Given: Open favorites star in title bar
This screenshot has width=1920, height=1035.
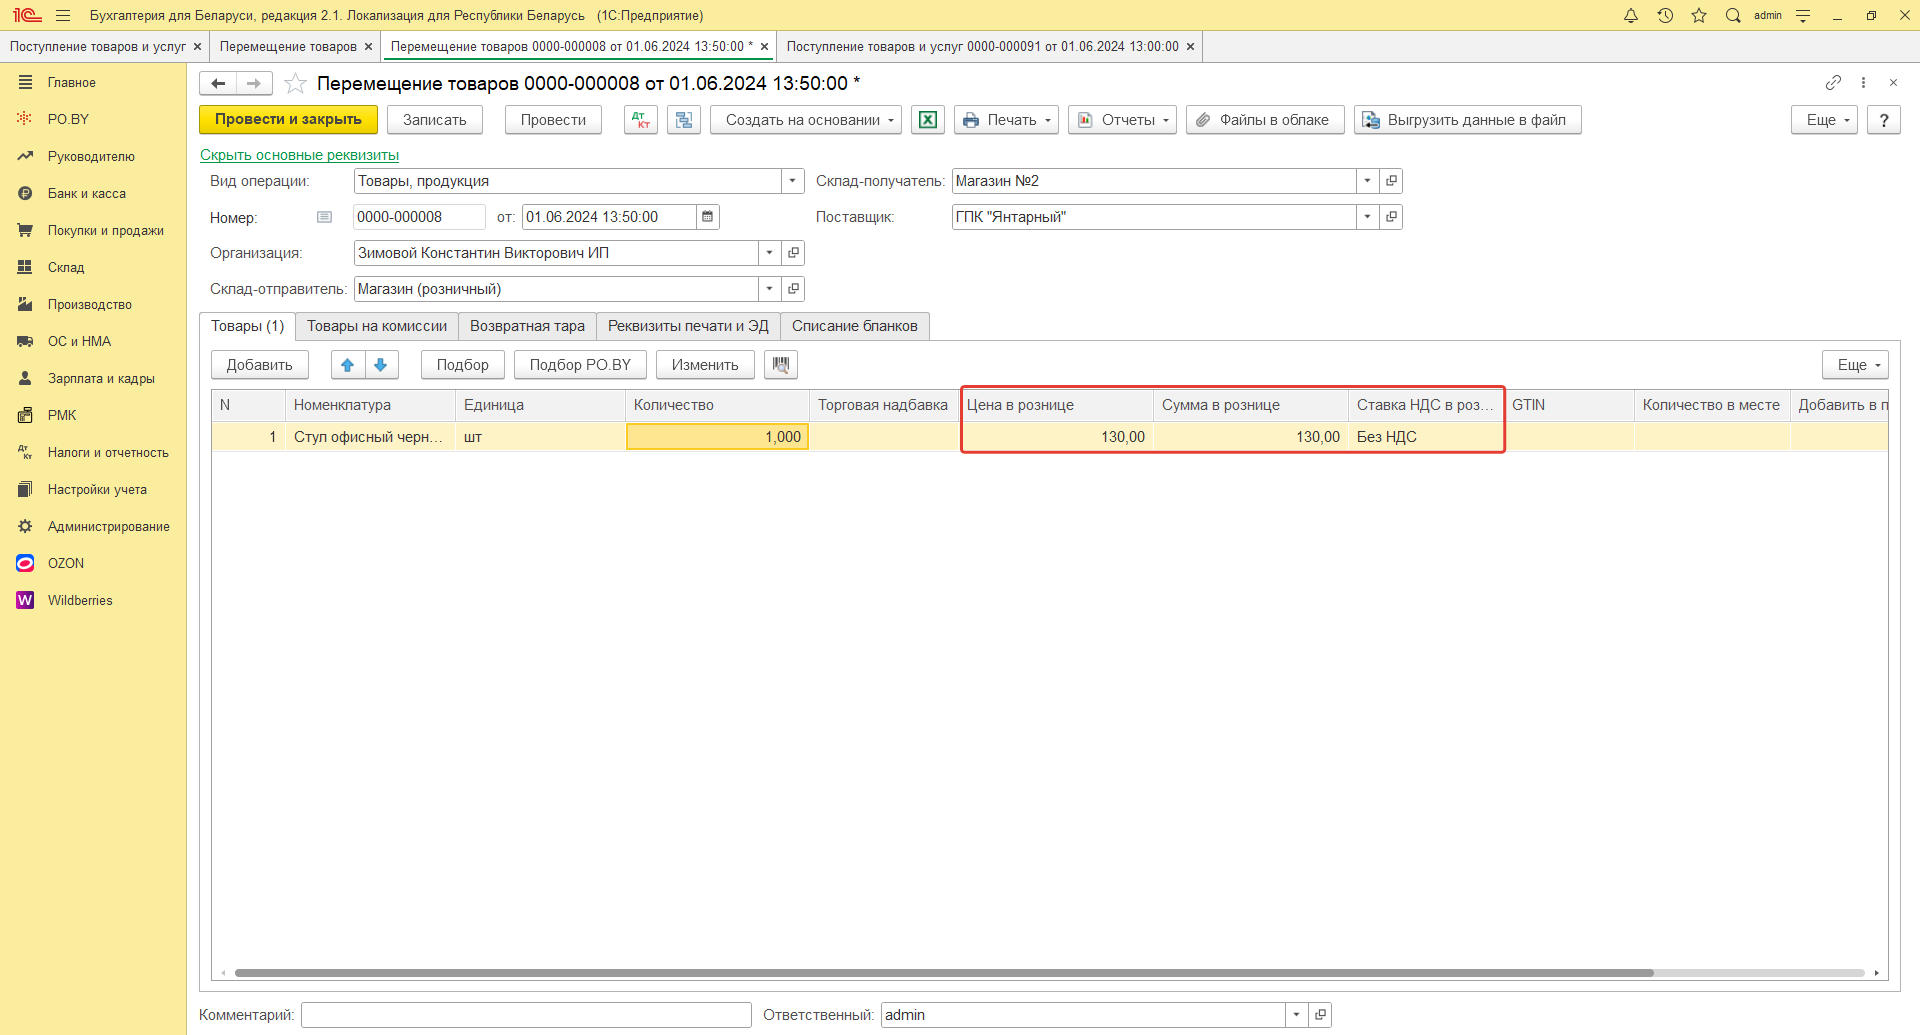Looking at the screenshot, I should tap(1699, 15).
